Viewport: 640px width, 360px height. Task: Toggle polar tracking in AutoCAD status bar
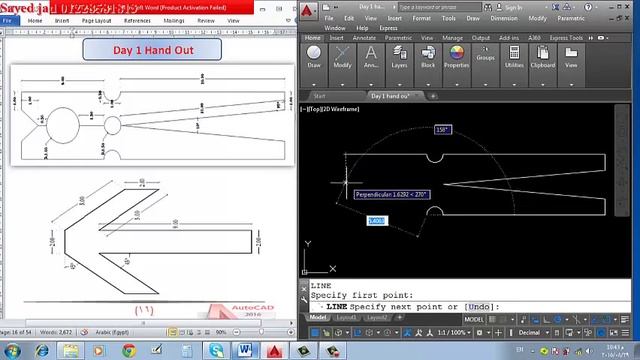point(558,320)
